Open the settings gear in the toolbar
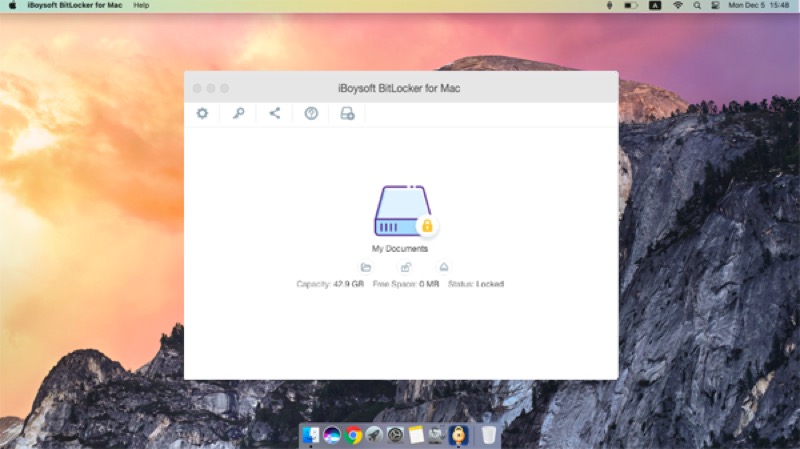 tap(203, 113)
